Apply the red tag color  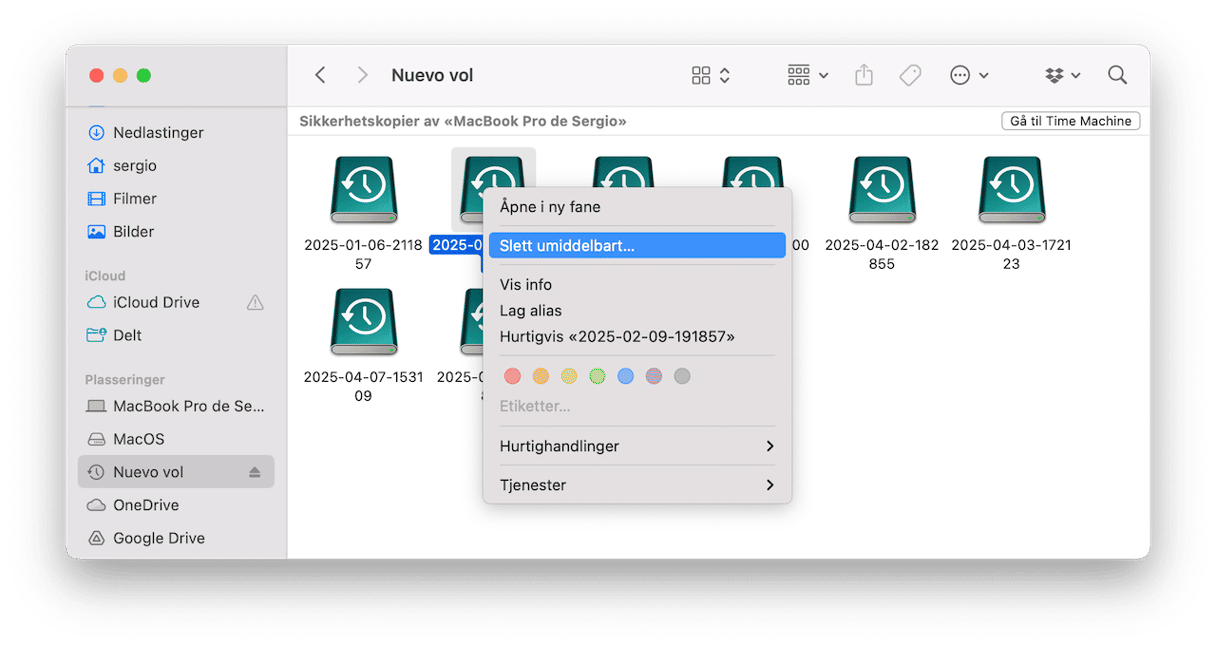point(513,376)
